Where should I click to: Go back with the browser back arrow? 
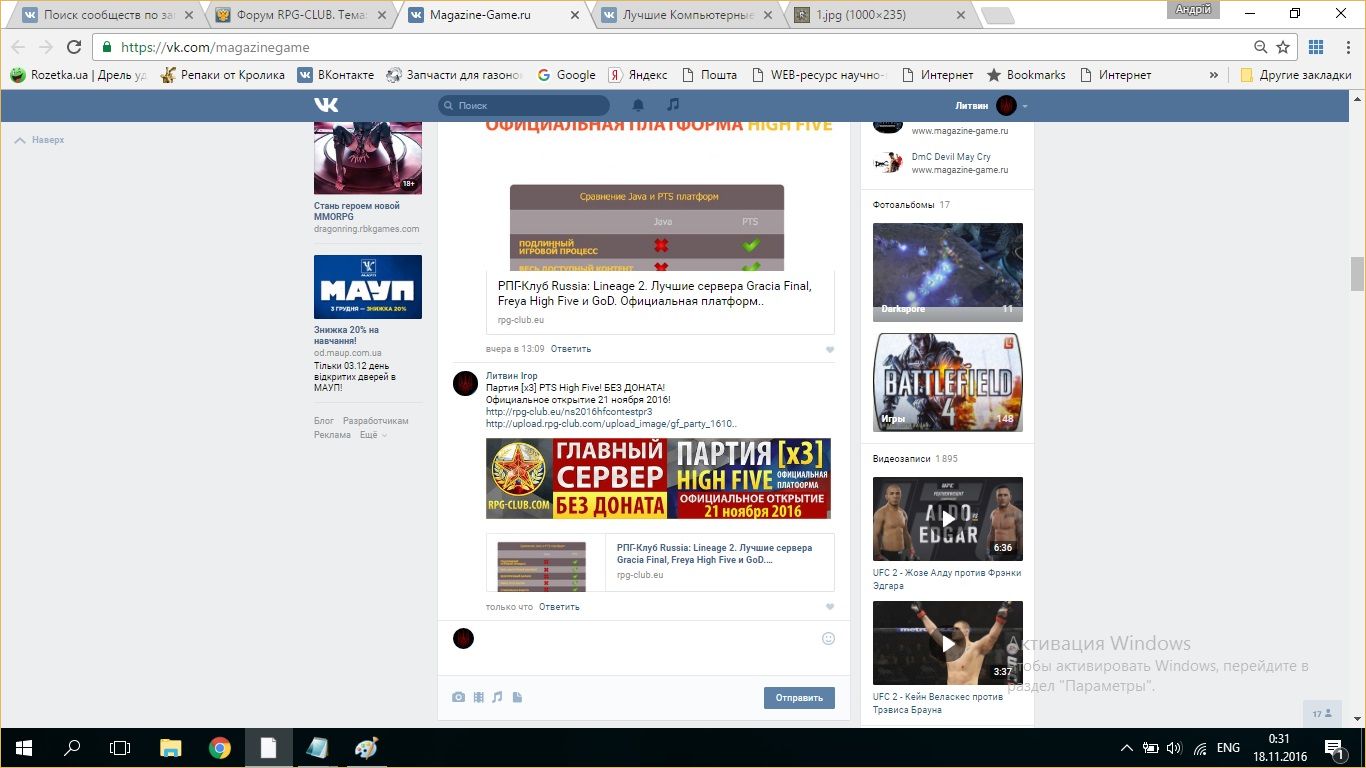tap(19, 47)
